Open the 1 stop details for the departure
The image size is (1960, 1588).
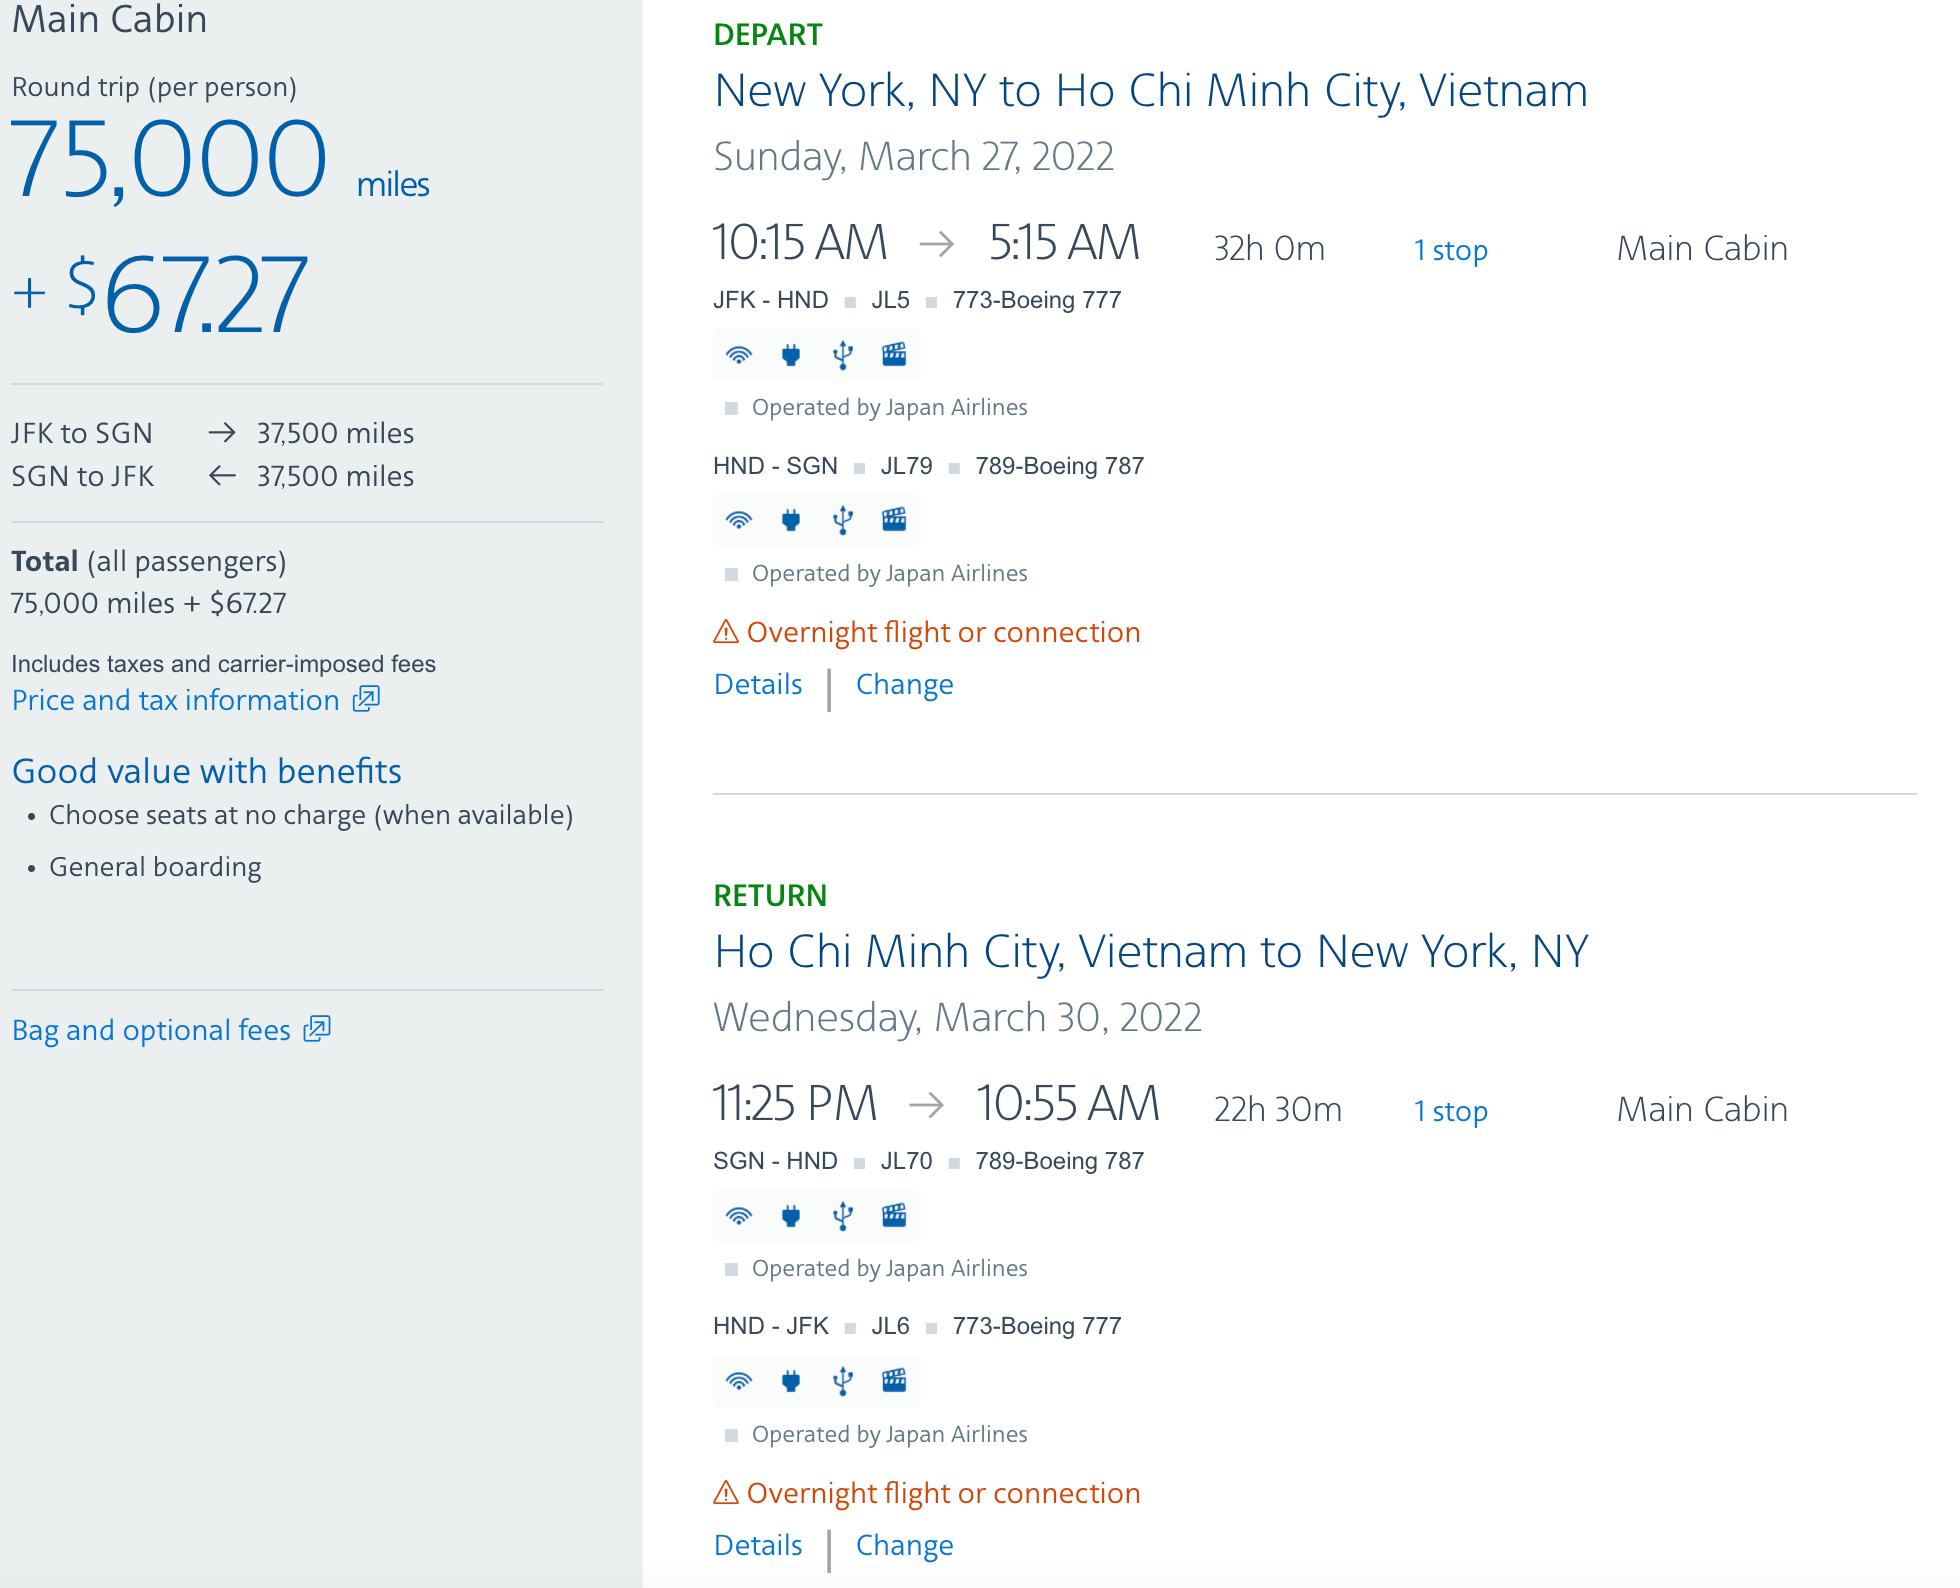click(x=1450, y=249)
